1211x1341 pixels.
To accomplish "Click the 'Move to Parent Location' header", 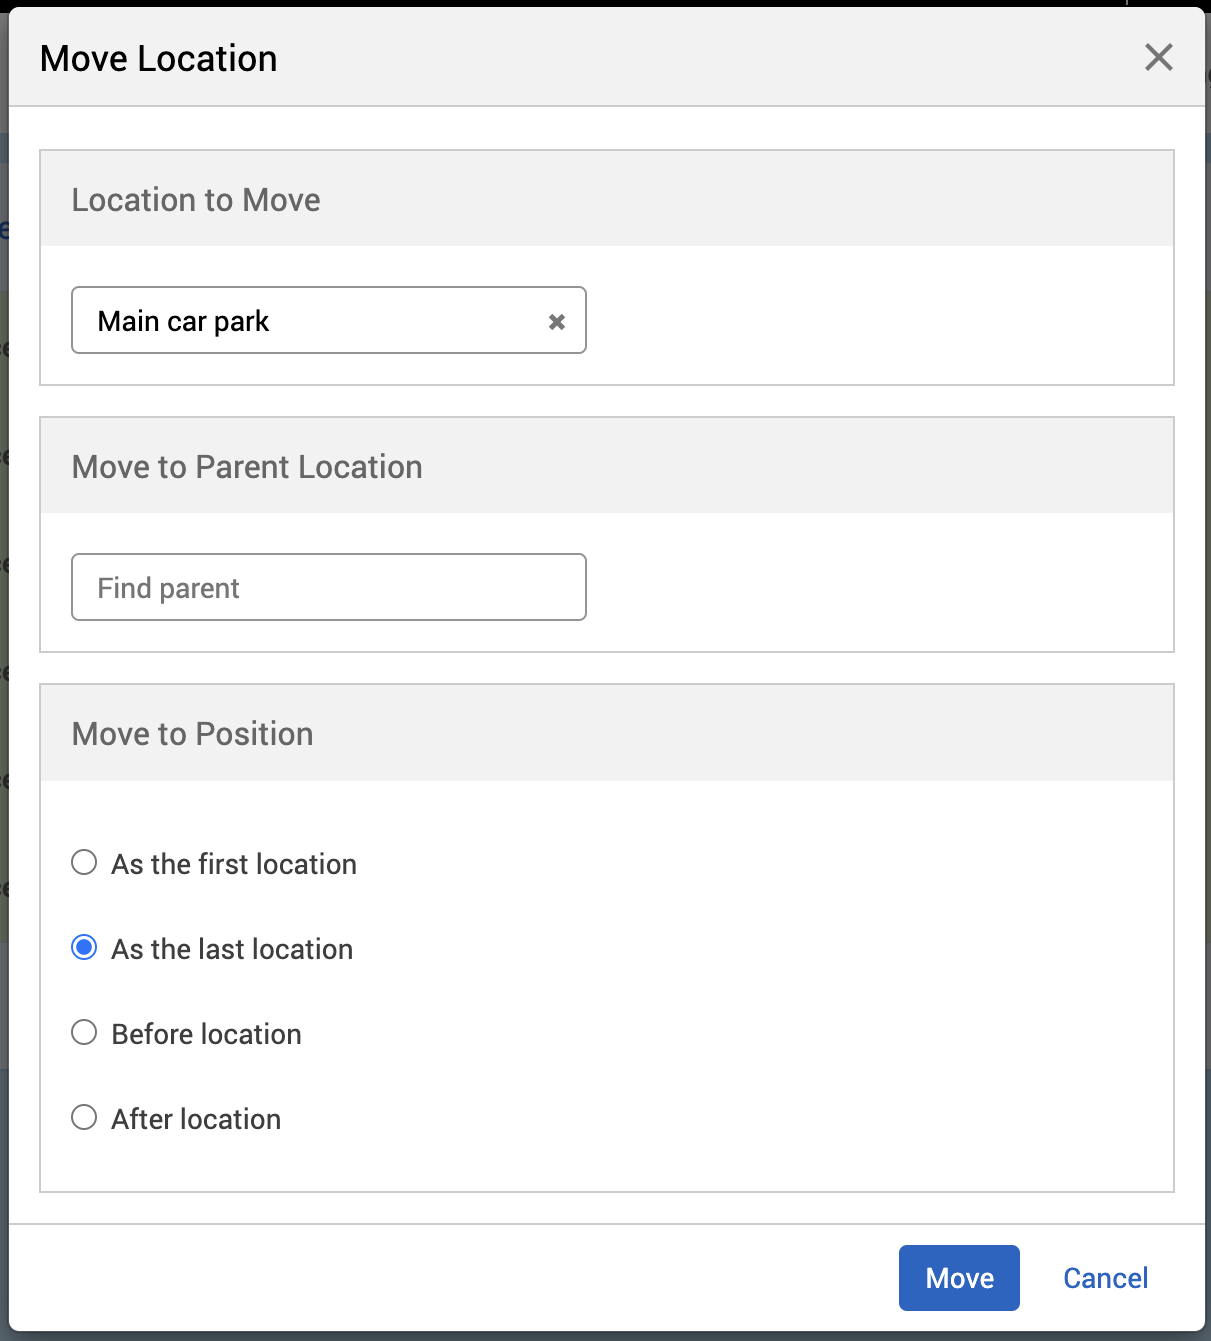I will coord(247,467).
